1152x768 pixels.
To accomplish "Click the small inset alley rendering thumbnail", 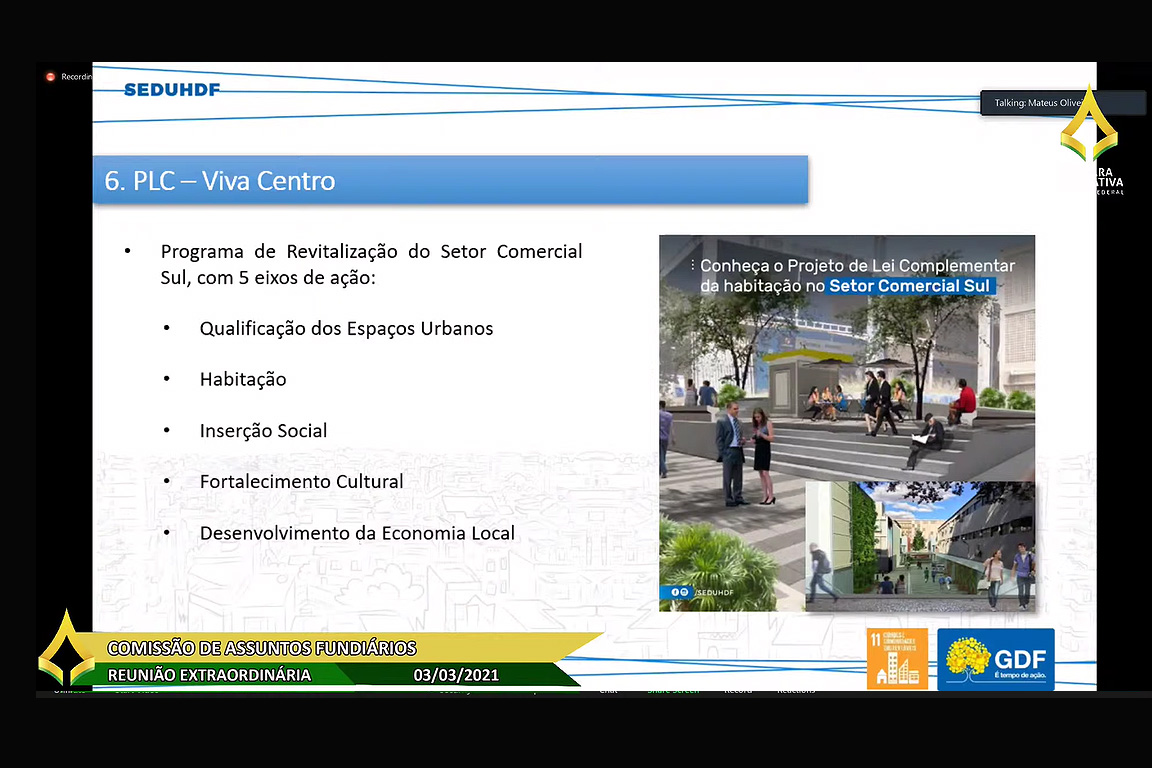I will 919,546.
